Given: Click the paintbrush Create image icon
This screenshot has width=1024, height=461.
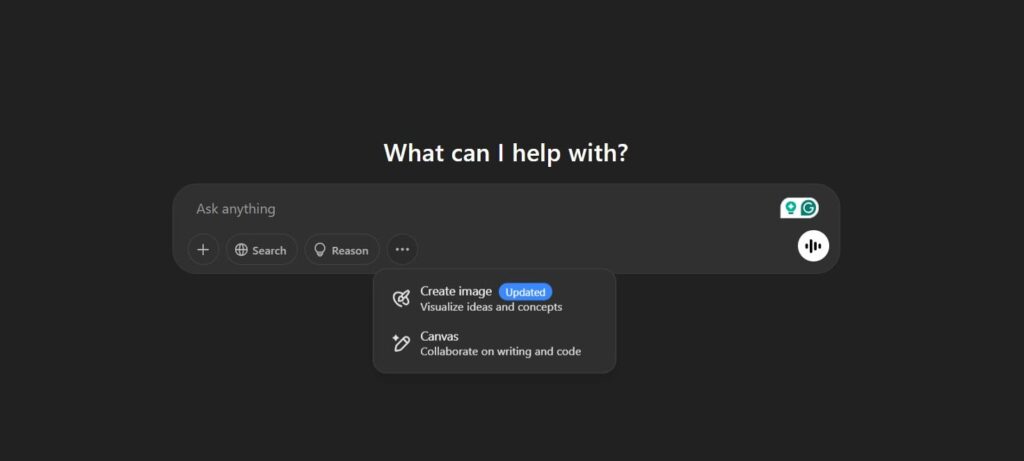Looking at the screenshot, I should (401, 298).
